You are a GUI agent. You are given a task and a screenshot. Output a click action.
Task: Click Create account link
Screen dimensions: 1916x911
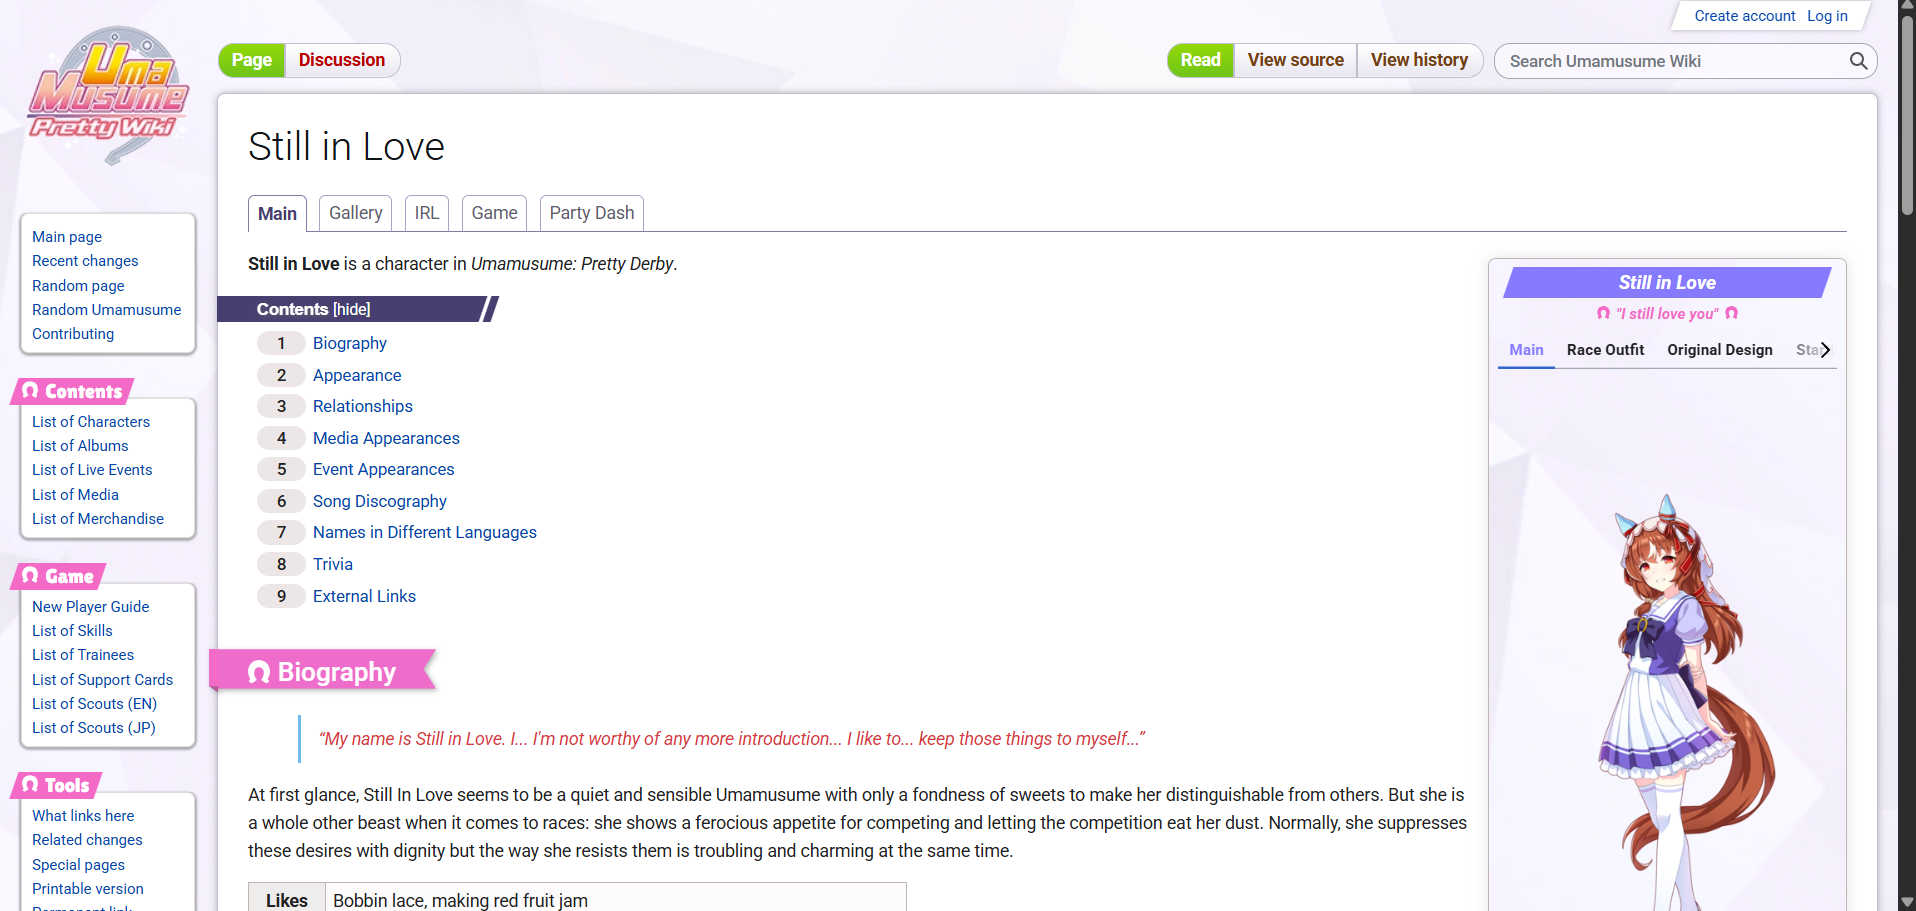coord(1745,16)
